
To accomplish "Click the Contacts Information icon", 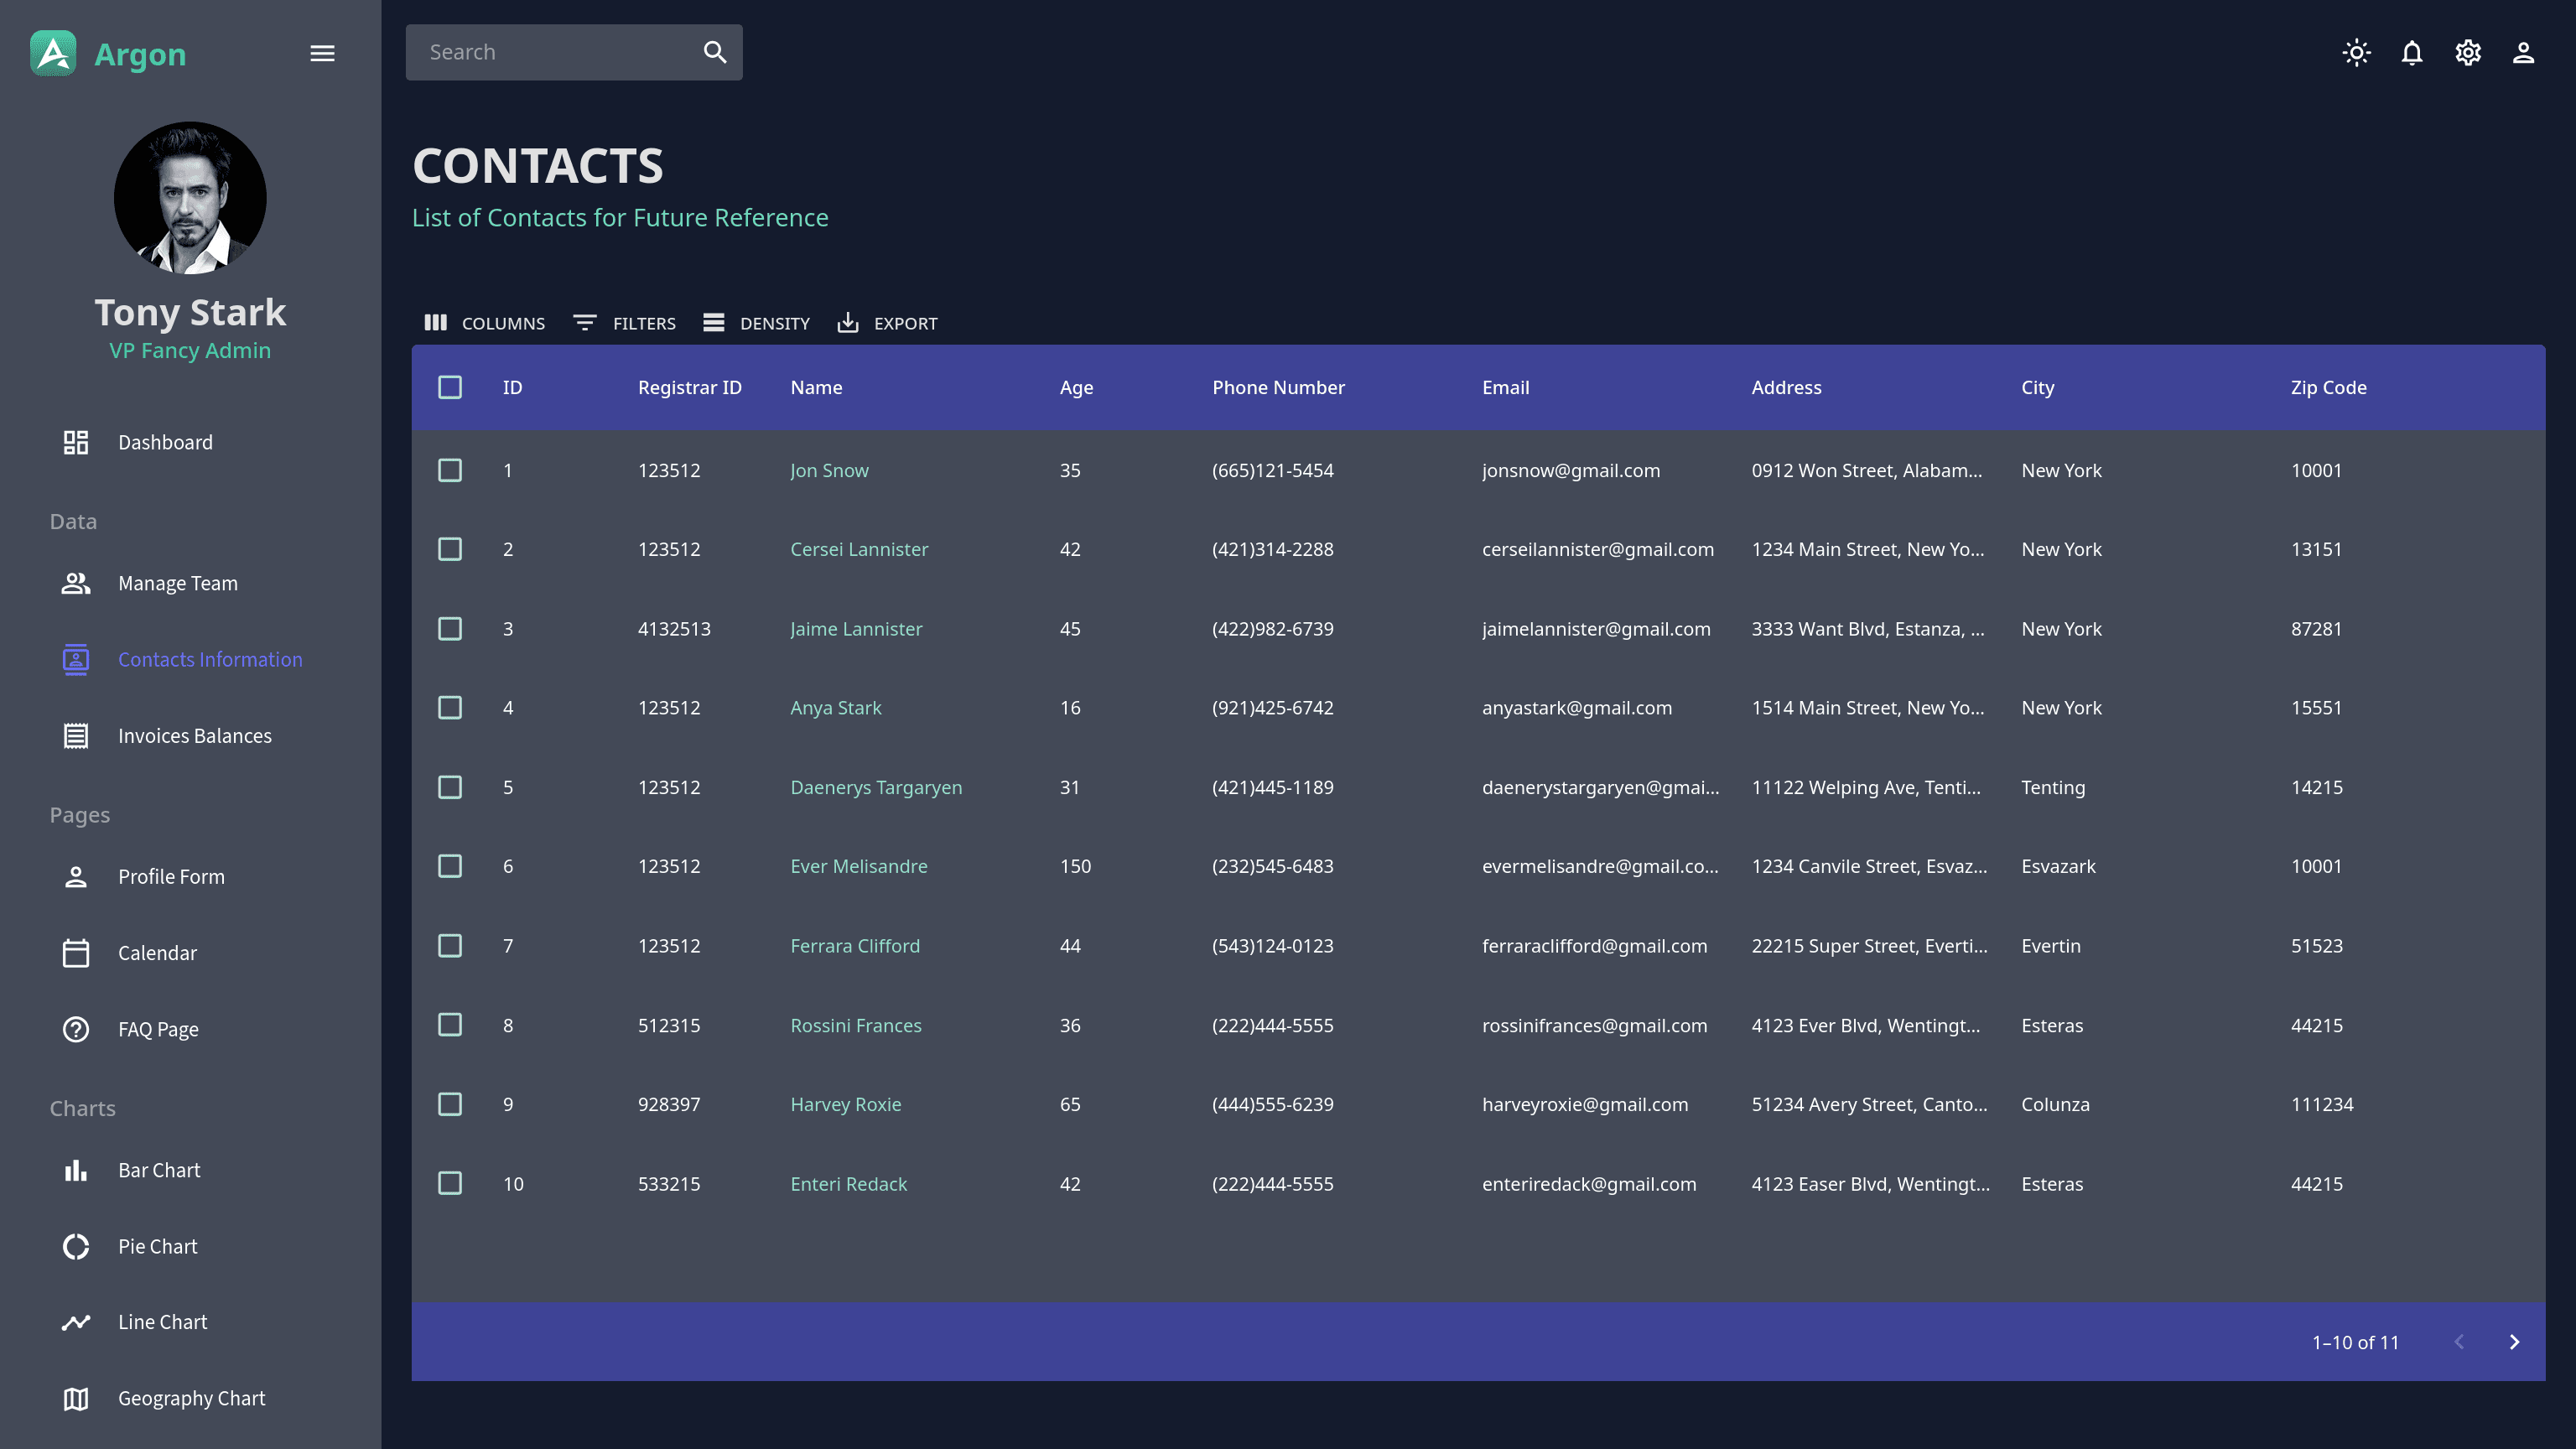I will pyautogui.click(x=76, y=659).
